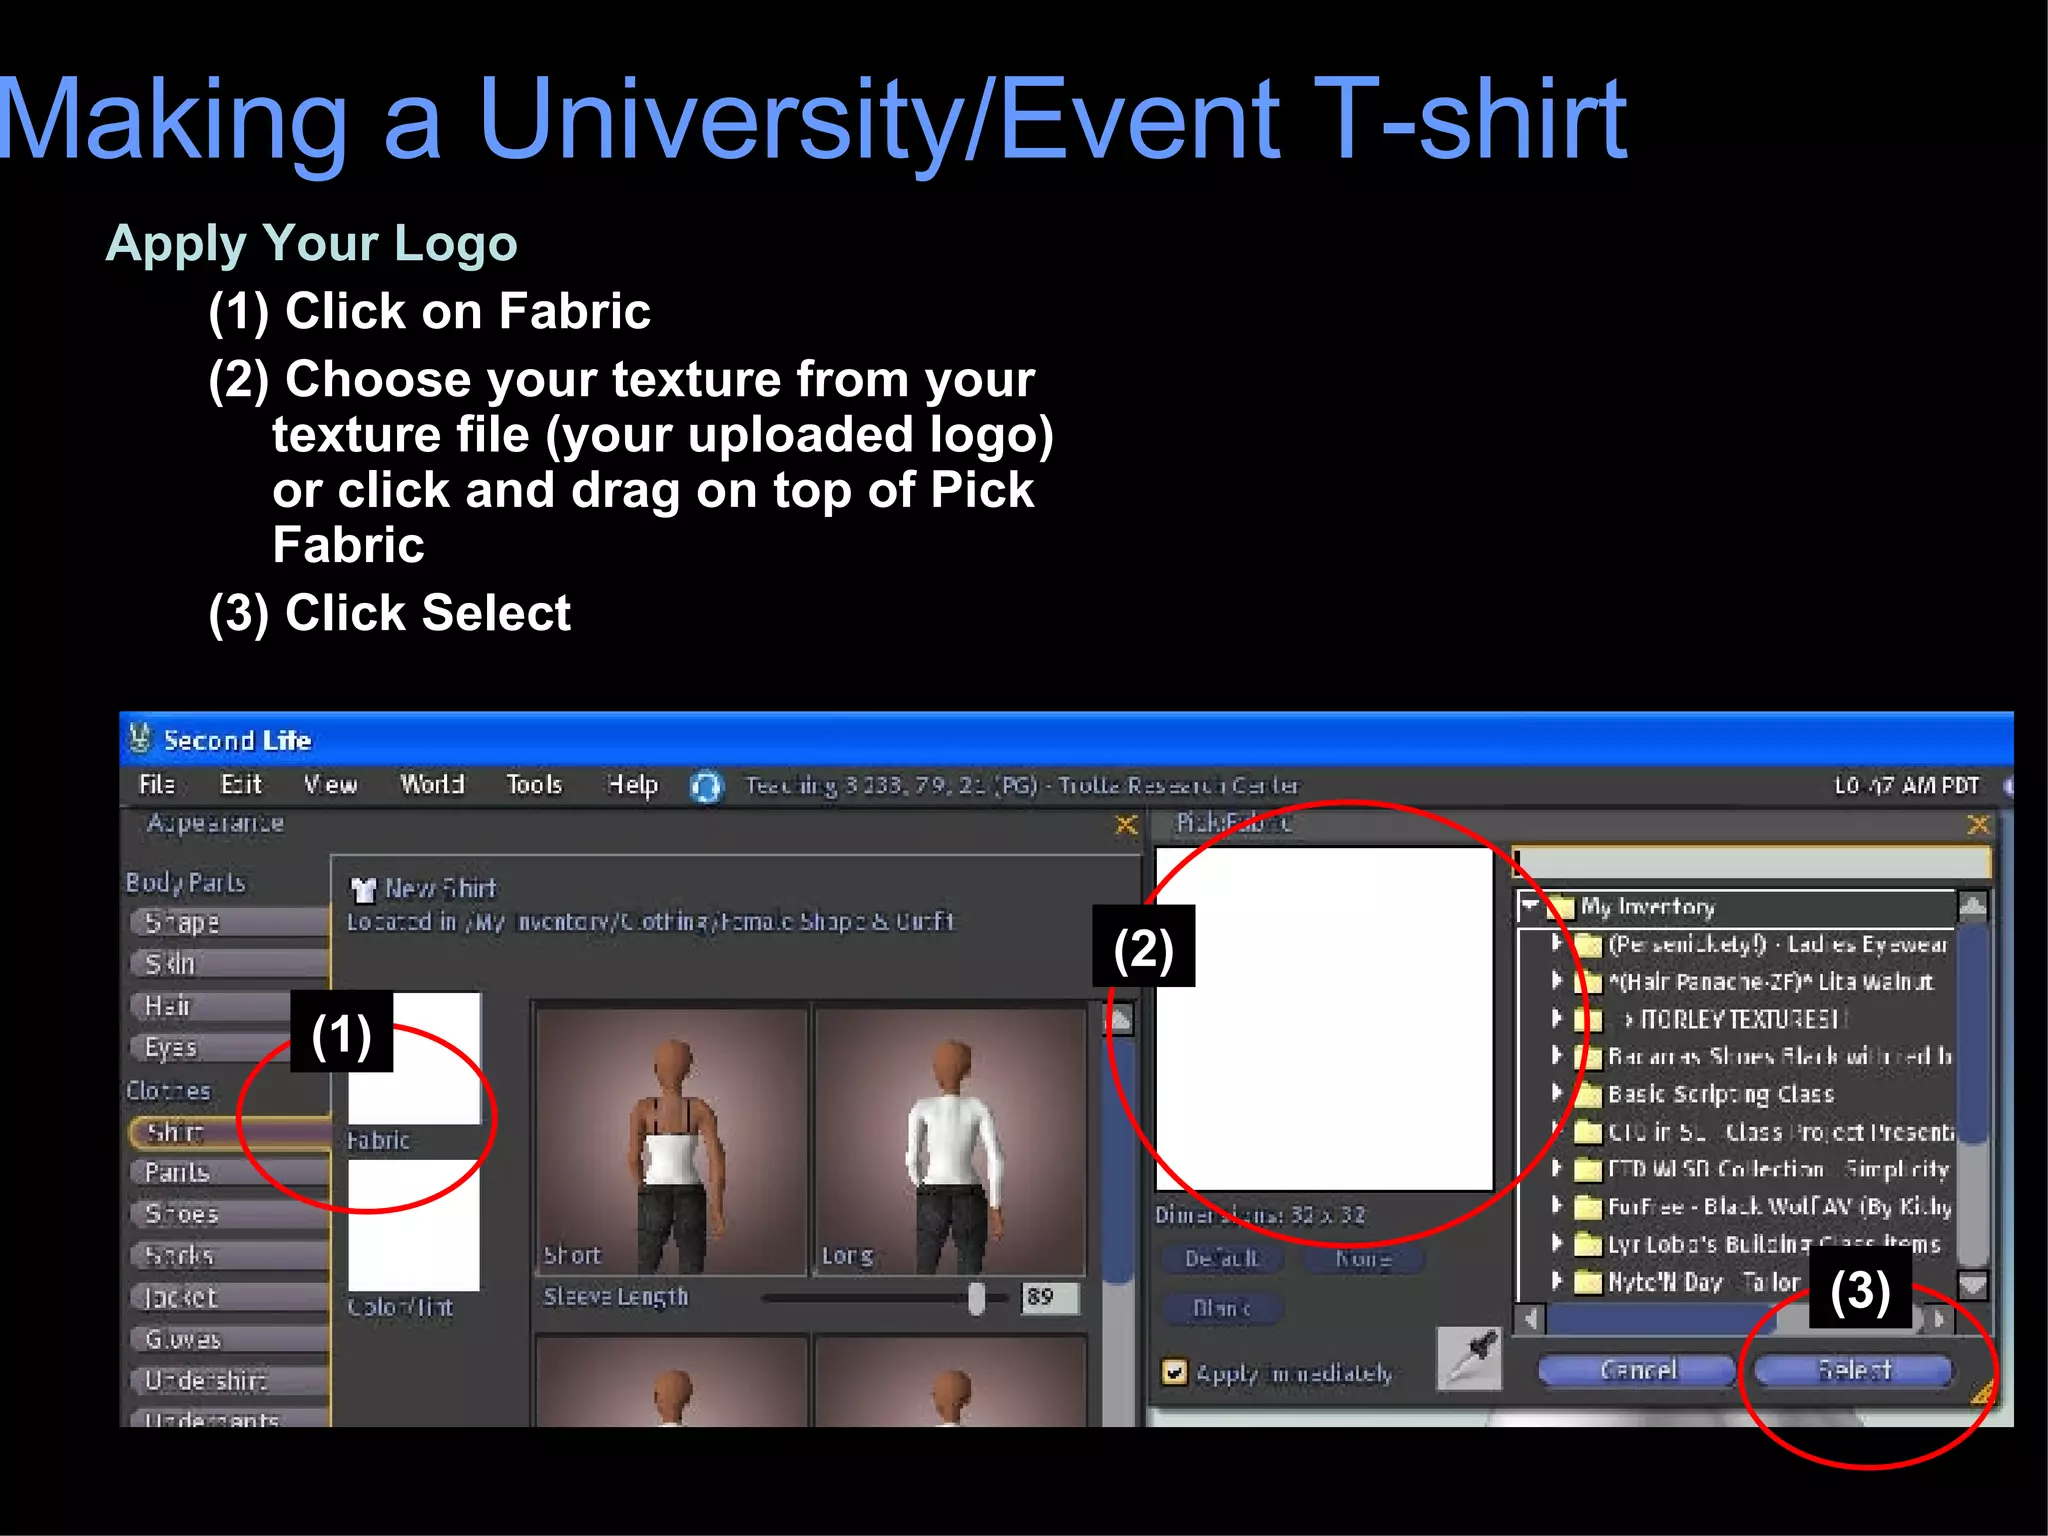
Task: Click the Appearance scrollbar up arrow
Action: pyautogui.click(x=1118, y=1020)
